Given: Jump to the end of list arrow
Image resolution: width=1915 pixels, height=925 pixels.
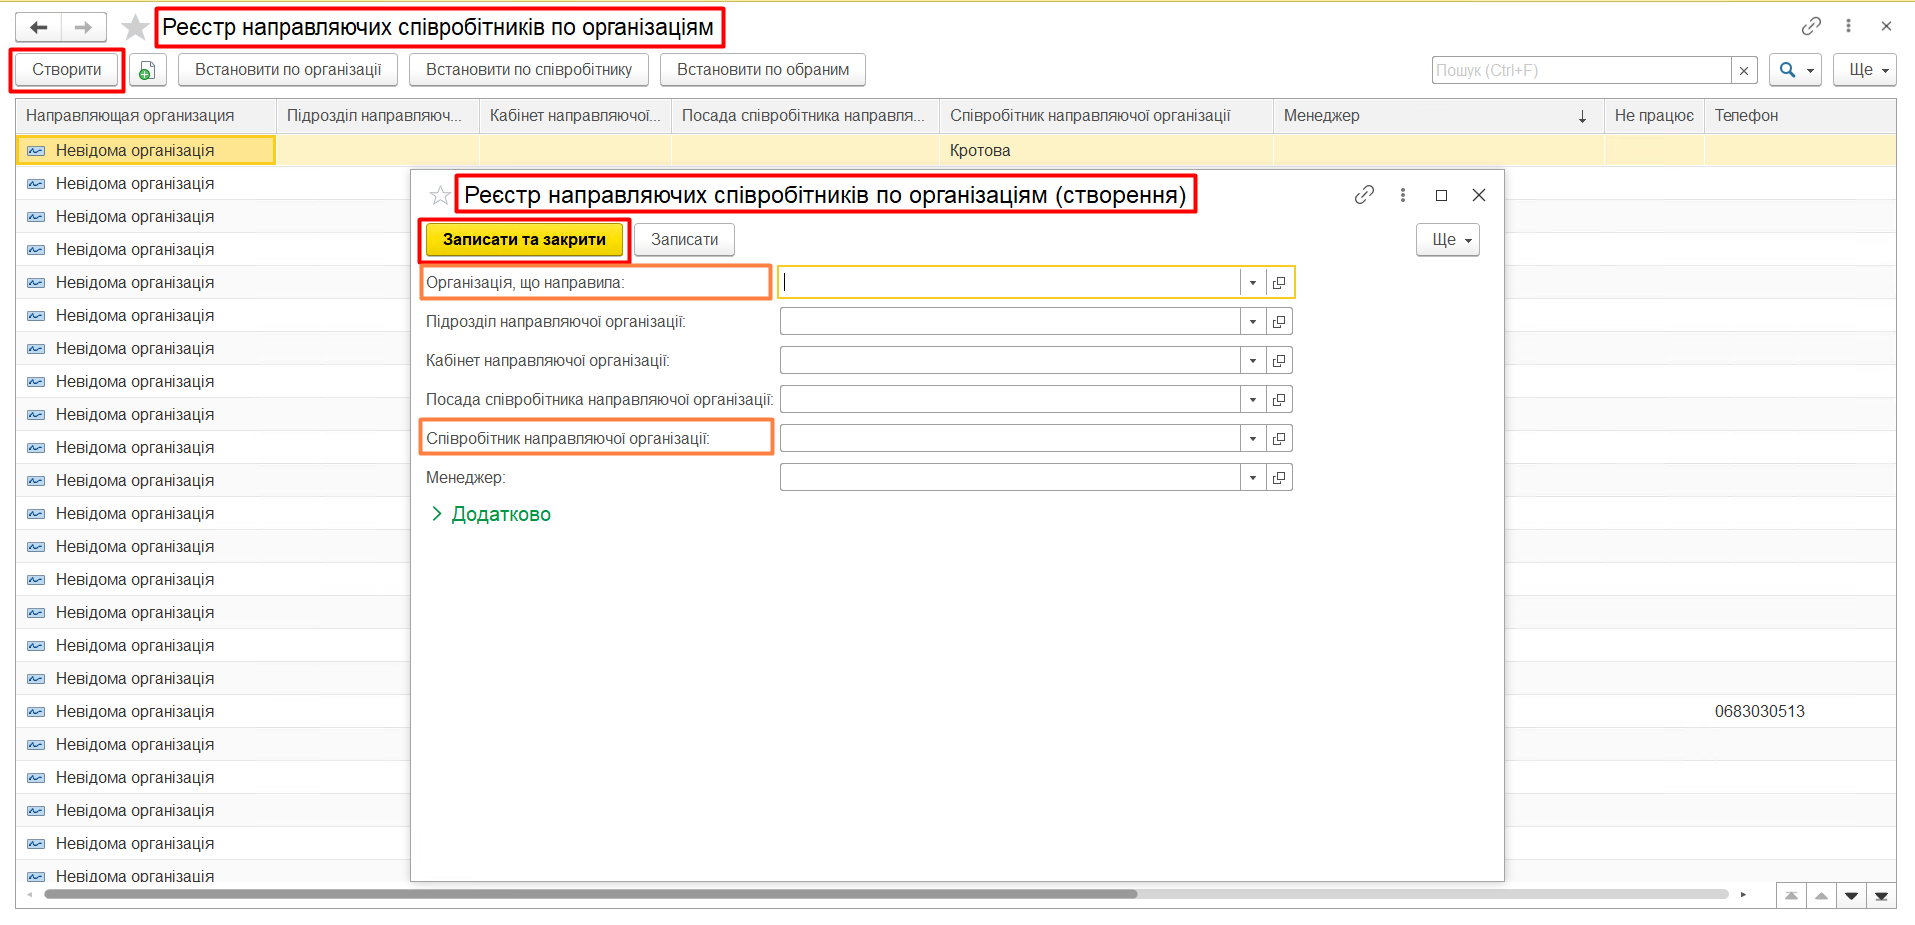Looking at the screenshot, I should [1881, 896].
